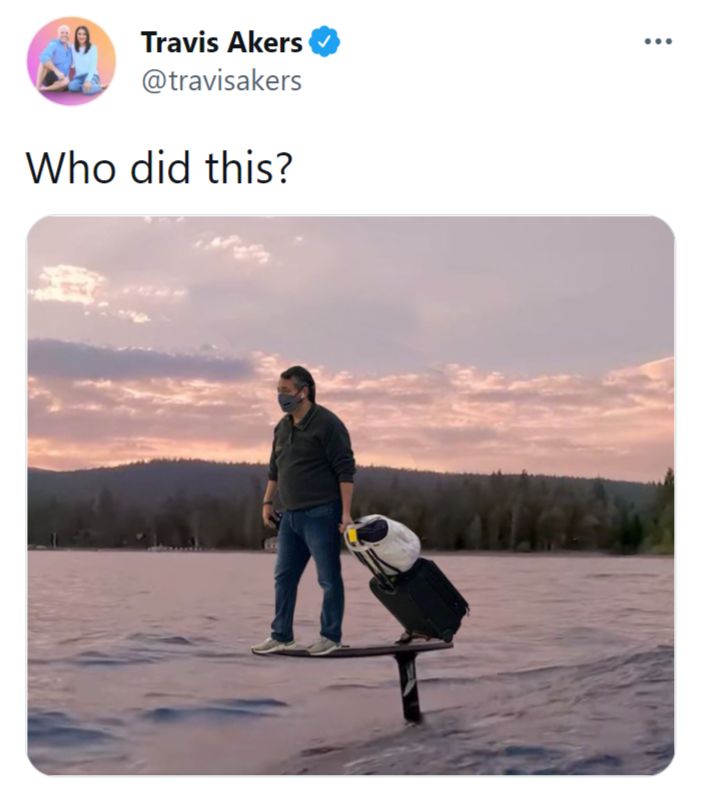The image size is (706, 810).
Task: Click the "Who did this?" tweet text
Action: (159, 167)
